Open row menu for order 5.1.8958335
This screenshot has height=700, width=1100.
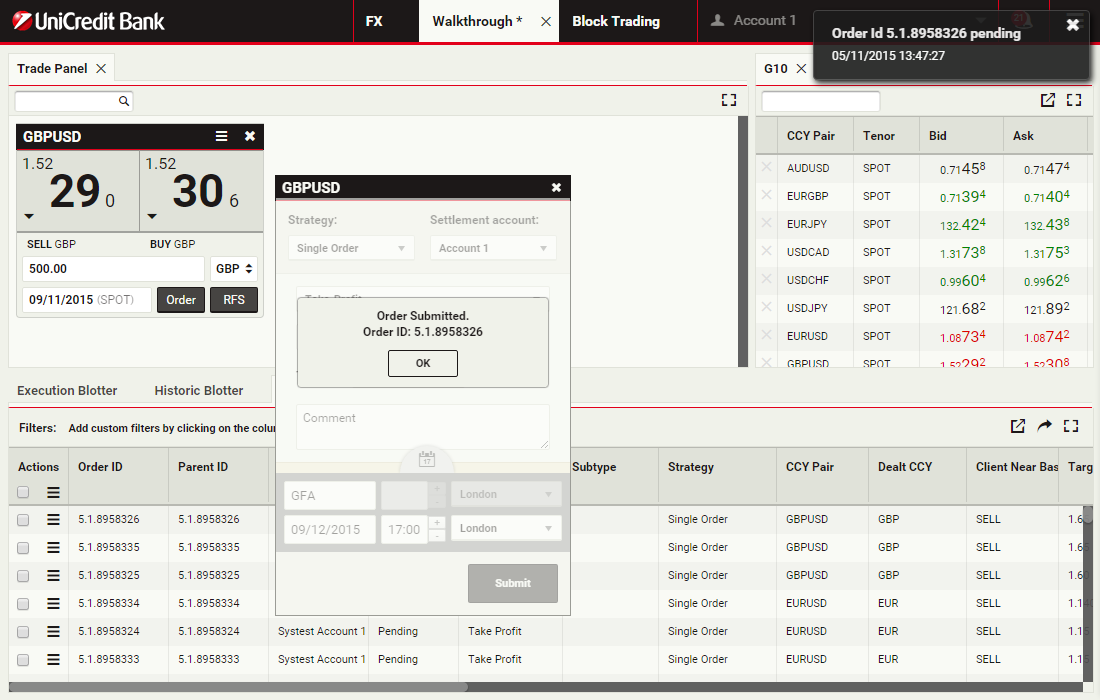pos(53,547)
